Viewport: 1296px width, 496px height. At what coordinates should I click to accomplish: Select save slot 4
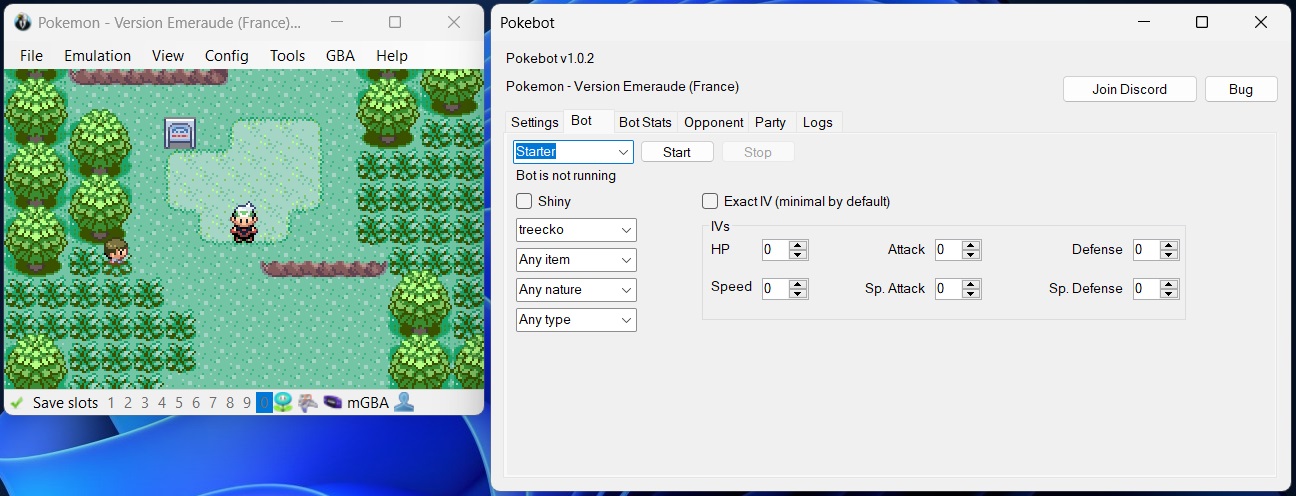click(163, 403)
